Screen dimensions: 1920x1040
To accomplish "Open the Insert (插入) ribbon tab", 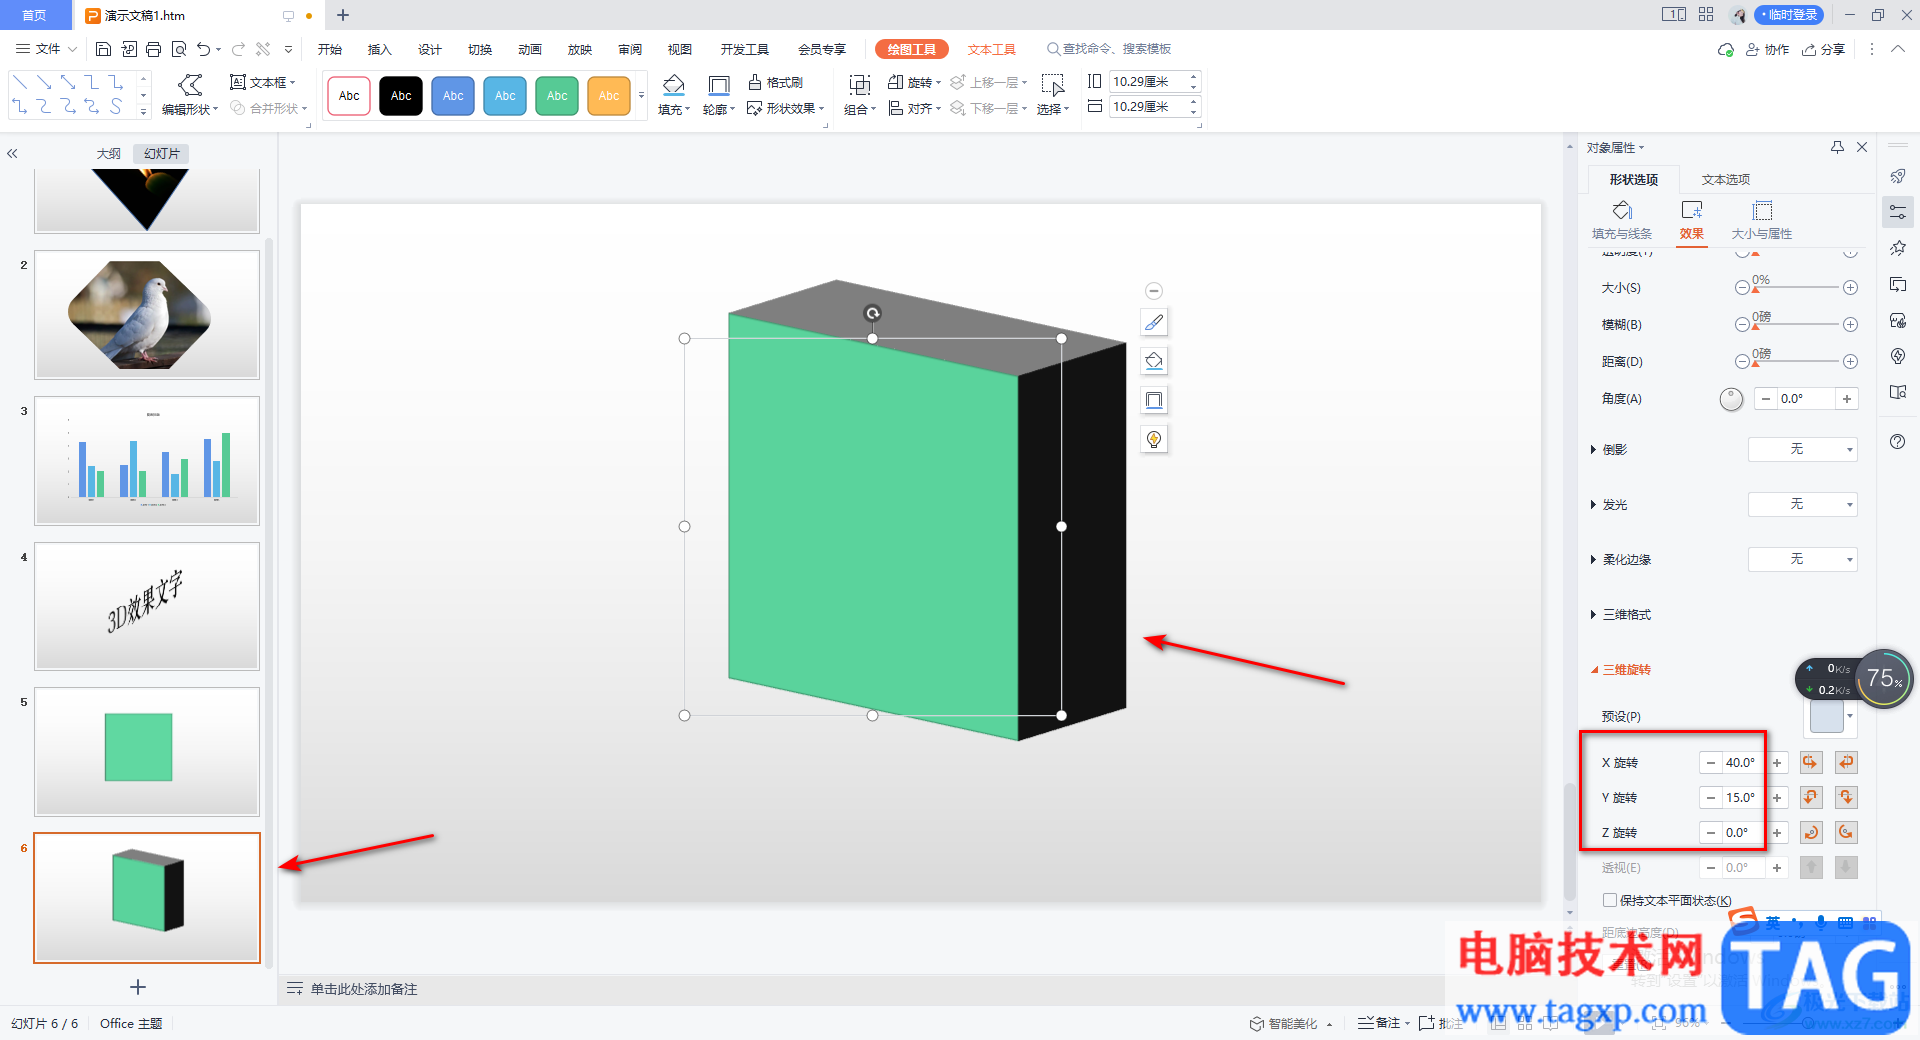I will pyautogui.click(x=379, y=49).
